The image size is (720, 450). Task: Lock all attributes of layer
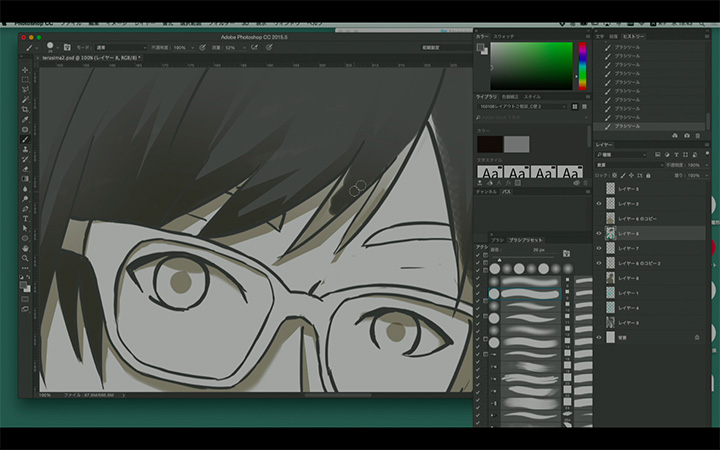pyautogui.click(x=648, y=175)
